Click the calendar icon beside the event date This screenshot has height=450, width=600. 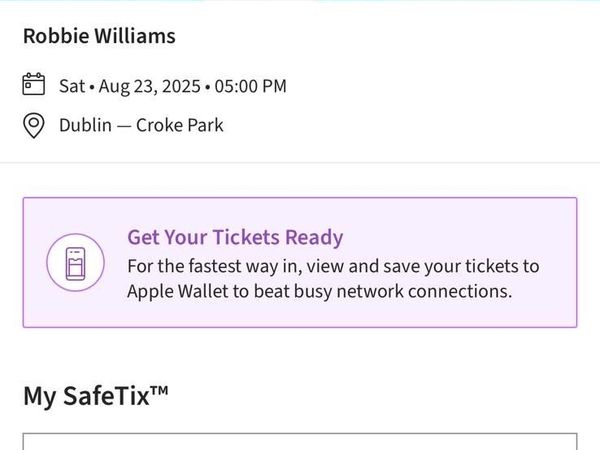[34, 84]
